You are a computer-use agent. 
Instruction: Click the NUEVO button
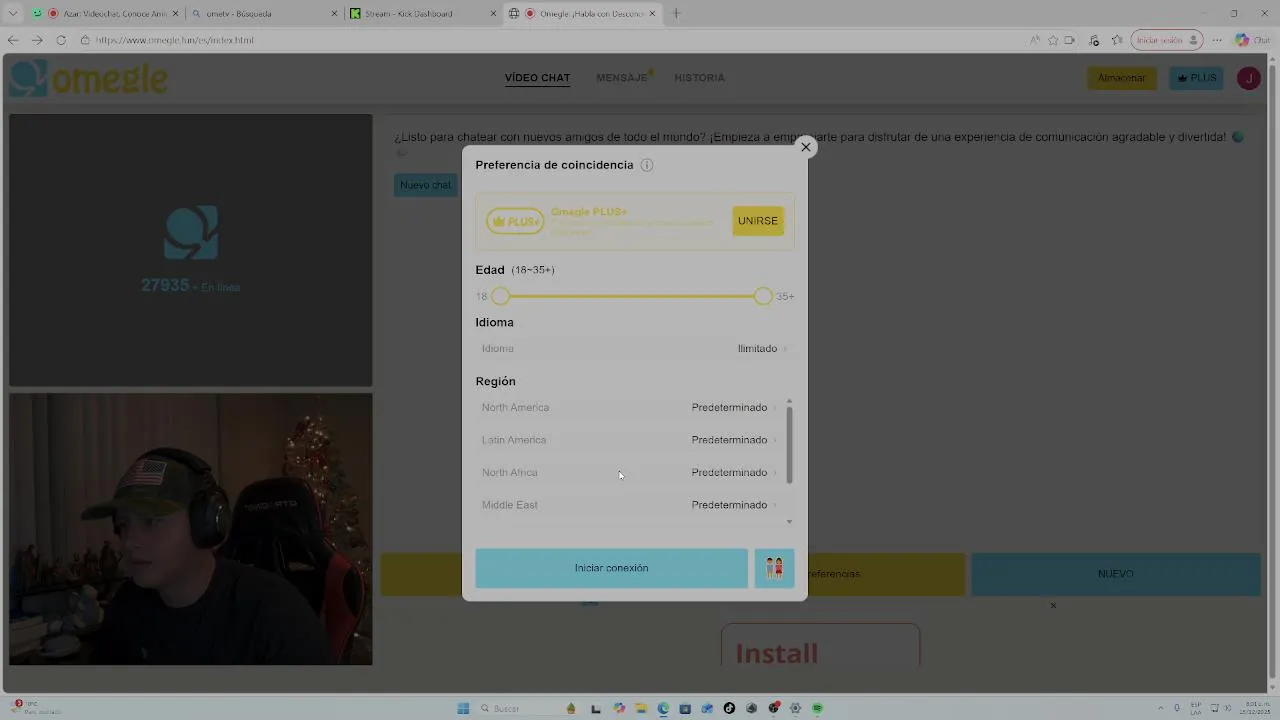tap(1116, 574)
